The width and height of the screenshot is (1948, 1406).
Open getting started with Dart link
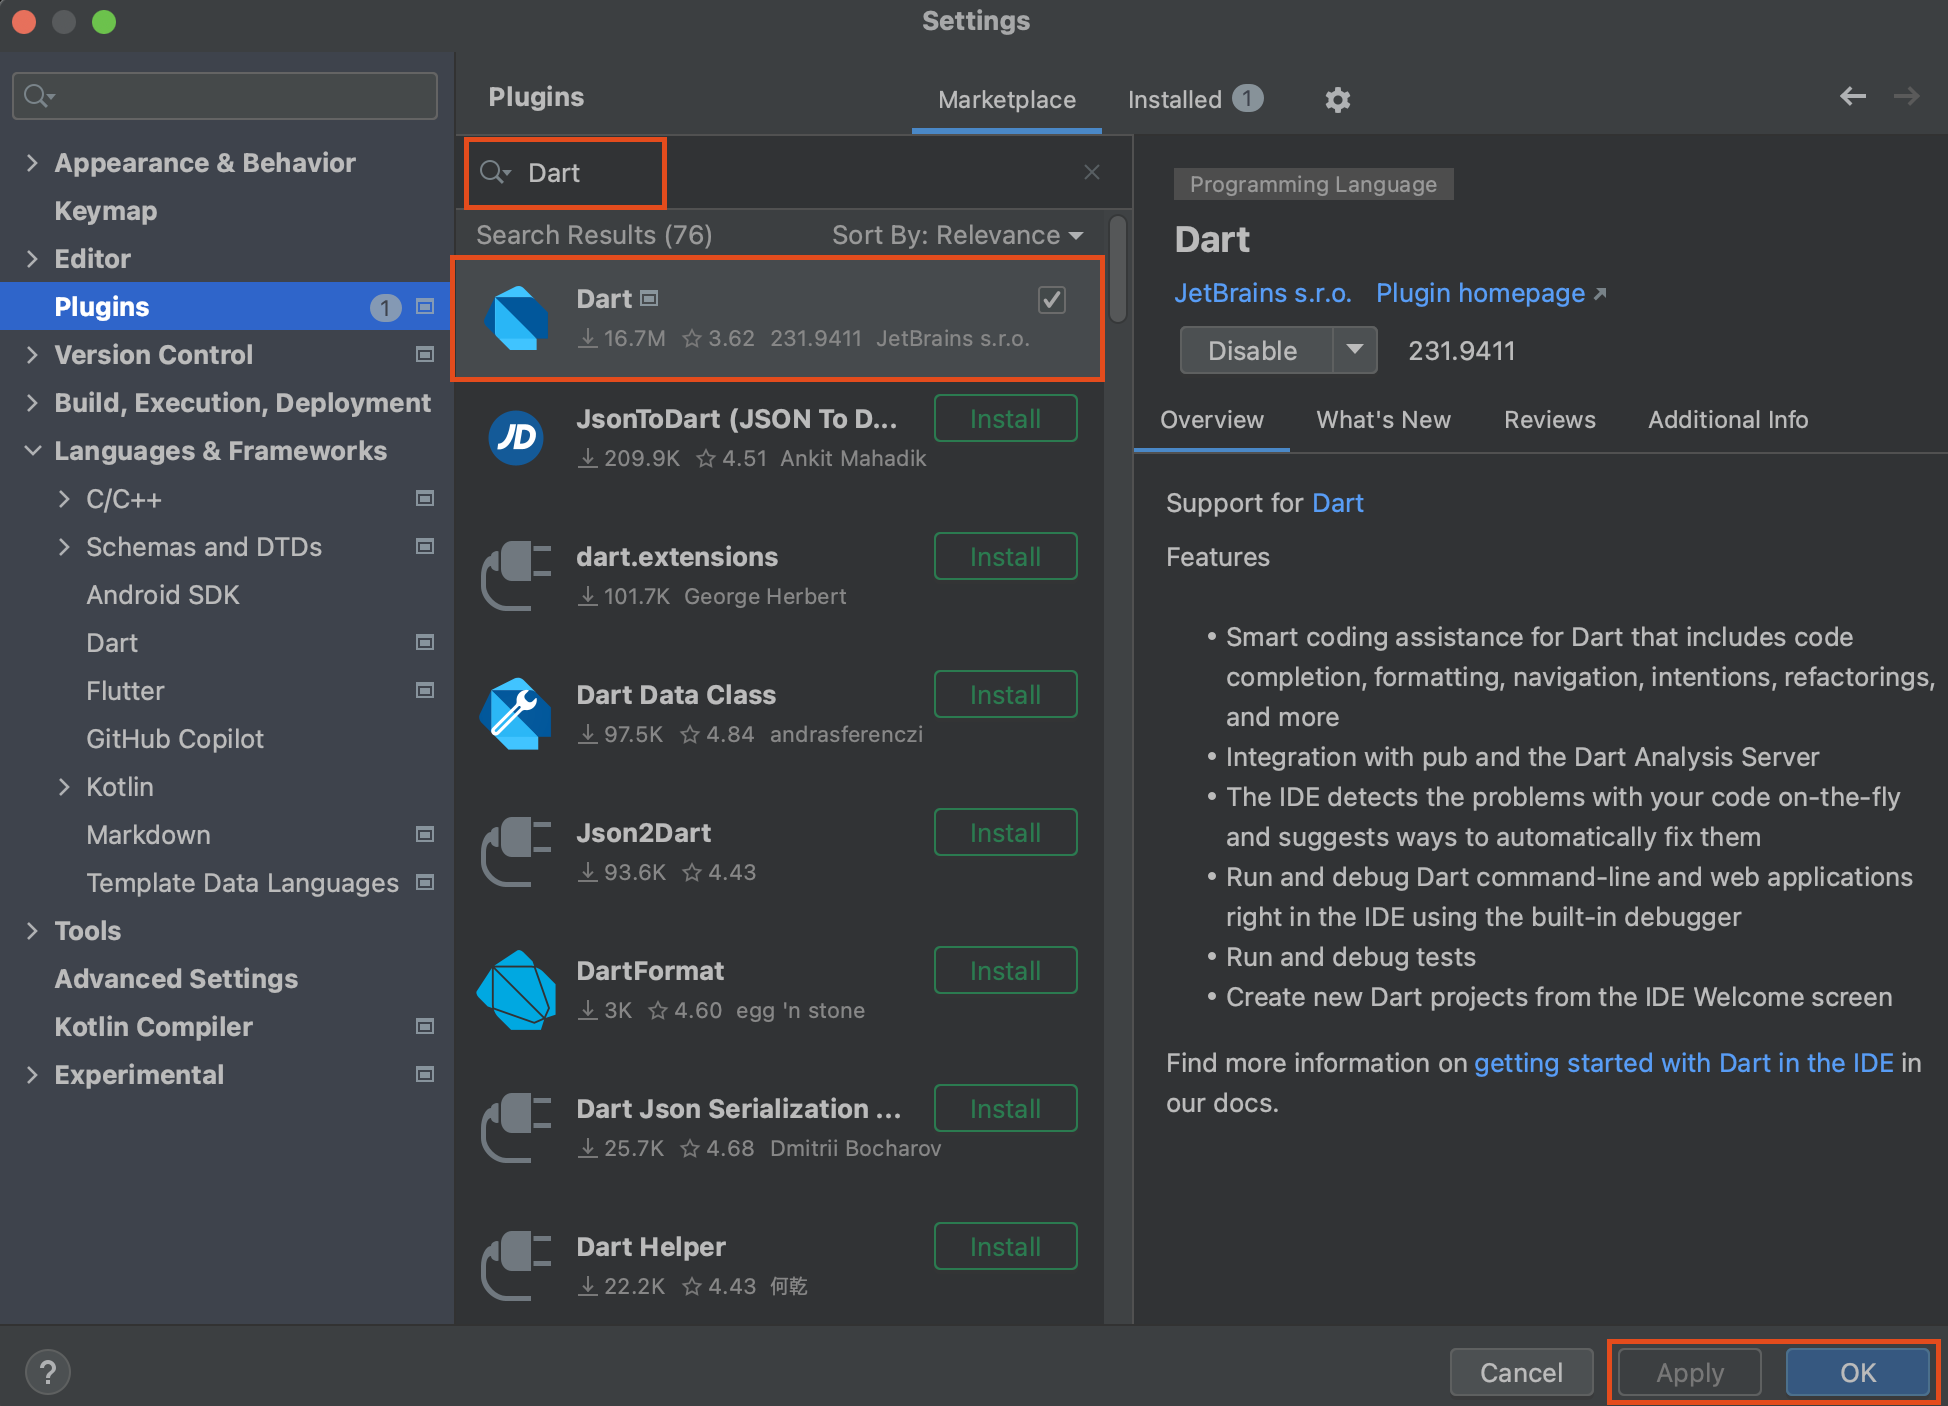tap(1684, 1063)
